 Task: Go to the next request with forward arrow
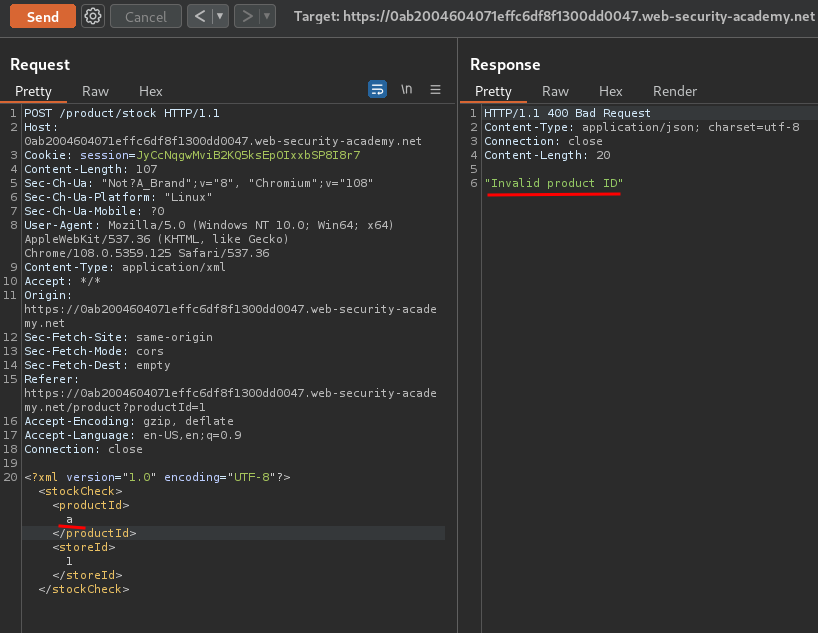(247, 16)
